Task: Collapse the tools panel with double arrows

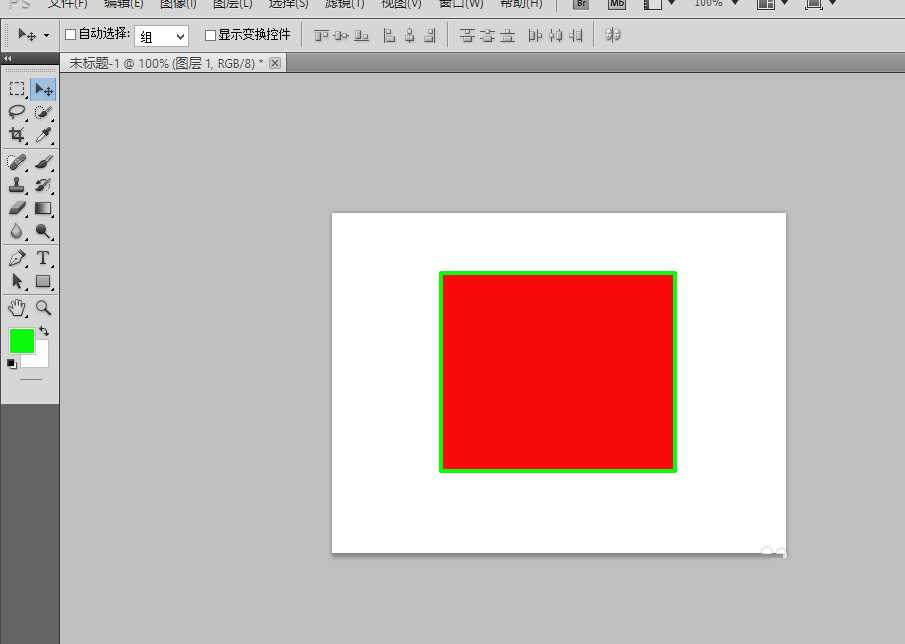Action: coord(8,59)
